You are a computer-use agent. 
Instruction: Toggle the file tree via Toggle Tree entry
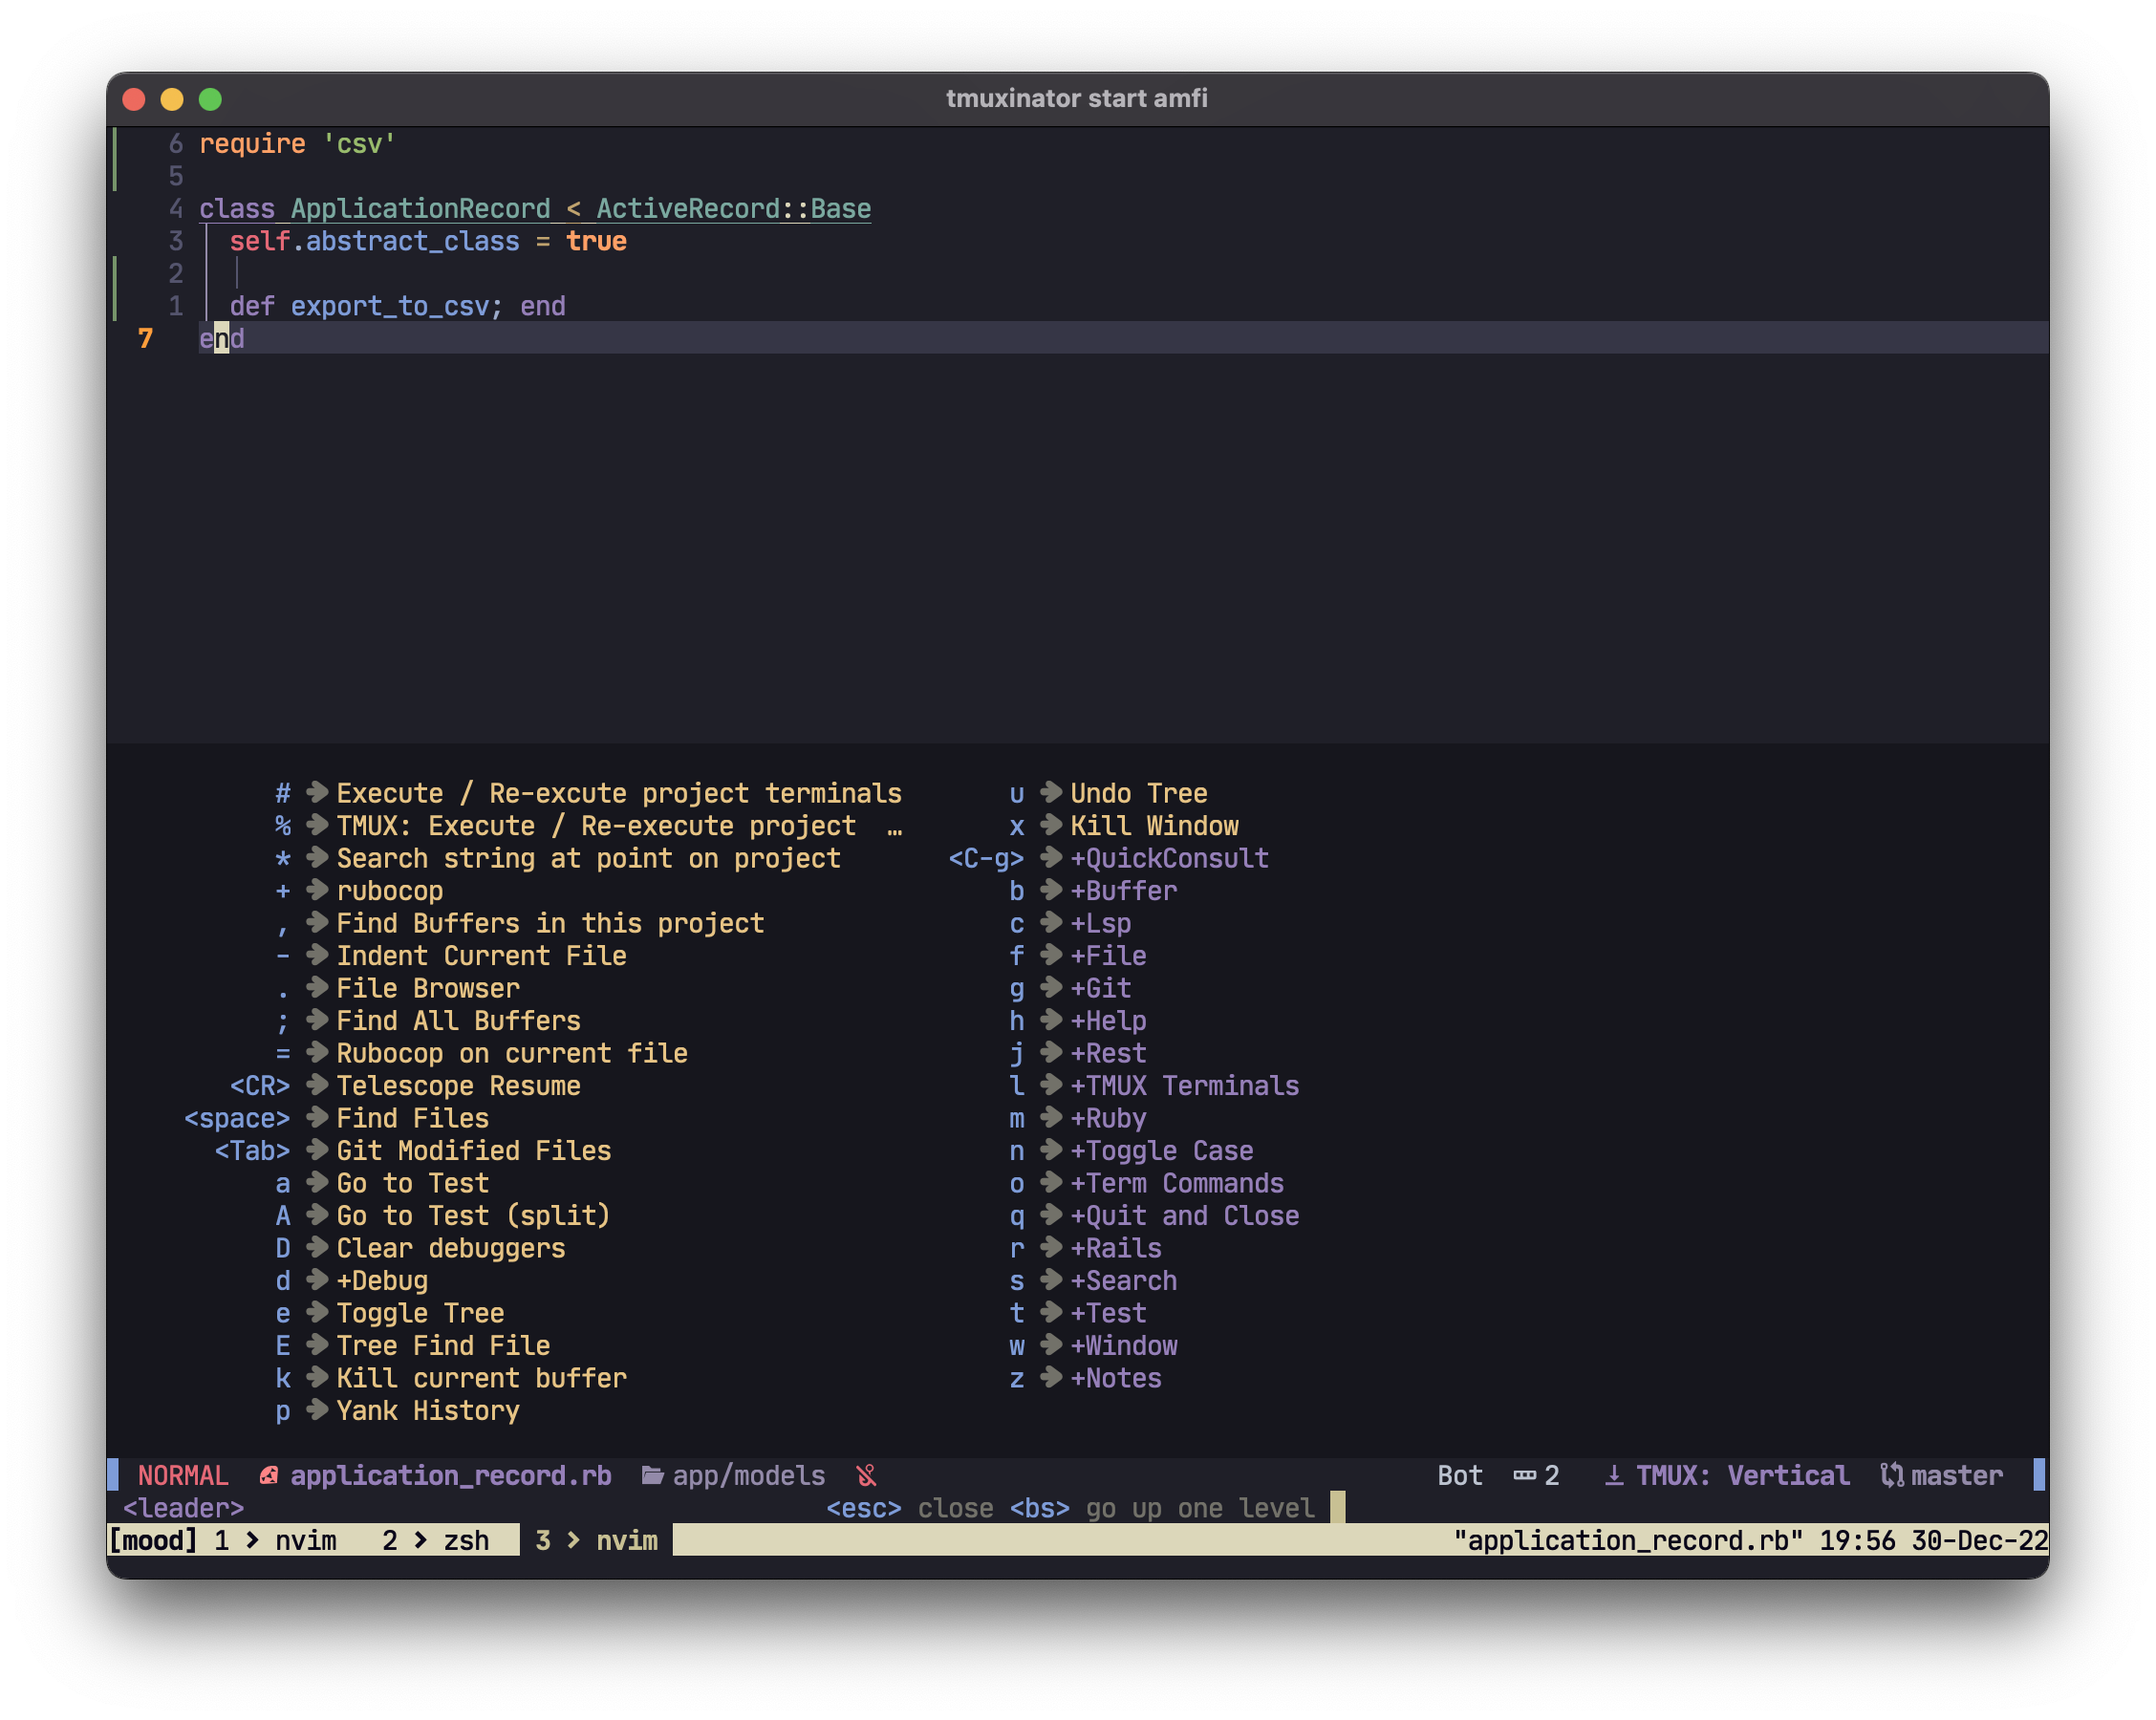(x=419, y=1313)
